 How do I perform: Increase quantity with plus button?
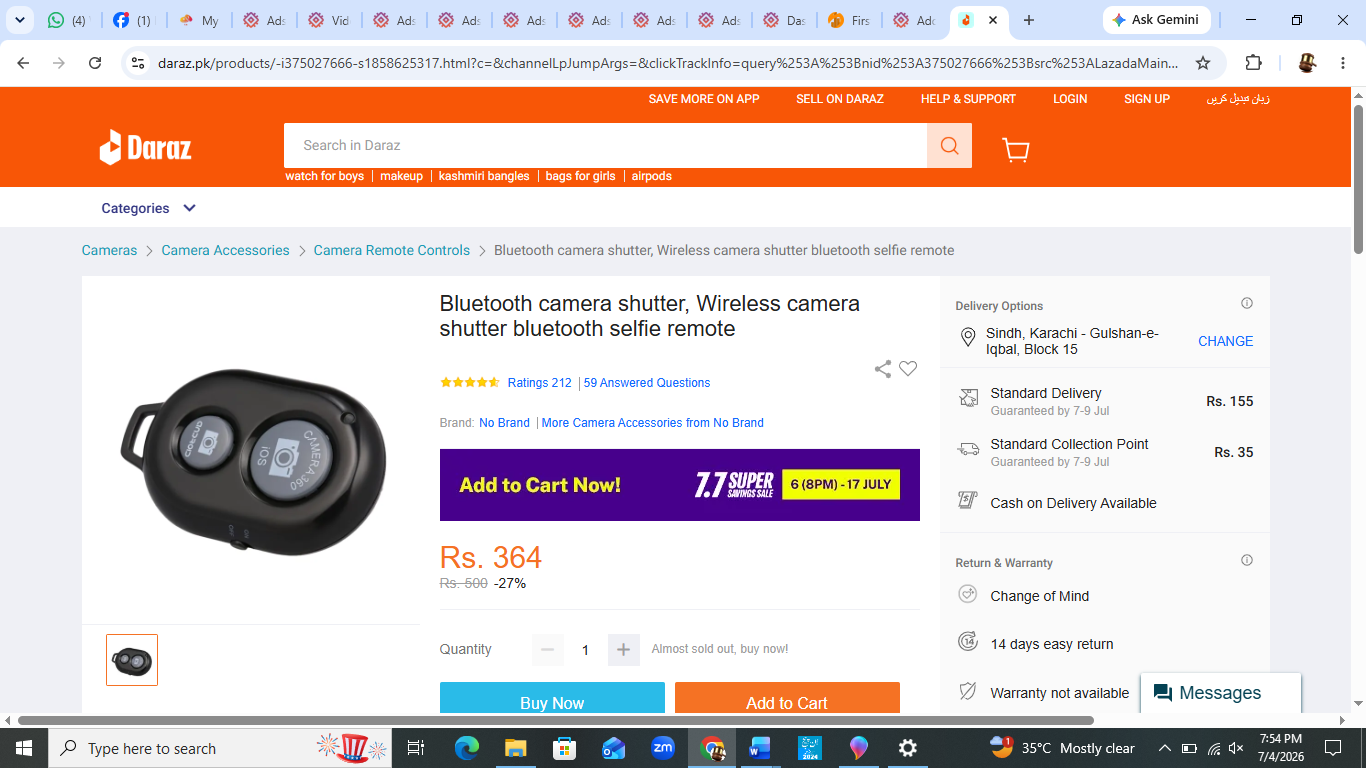tap(623, 650)
